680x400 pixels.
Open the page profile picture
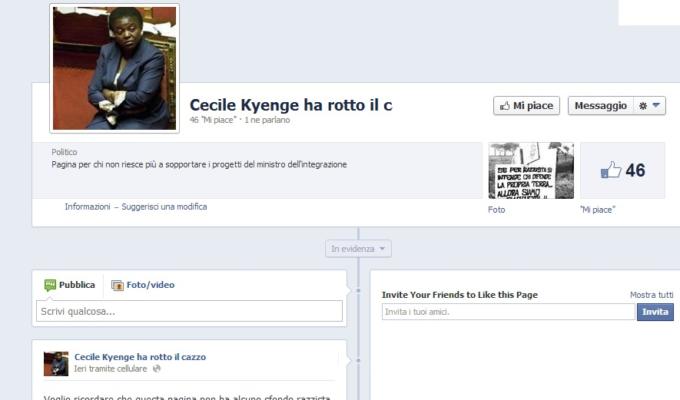(114, 68)
